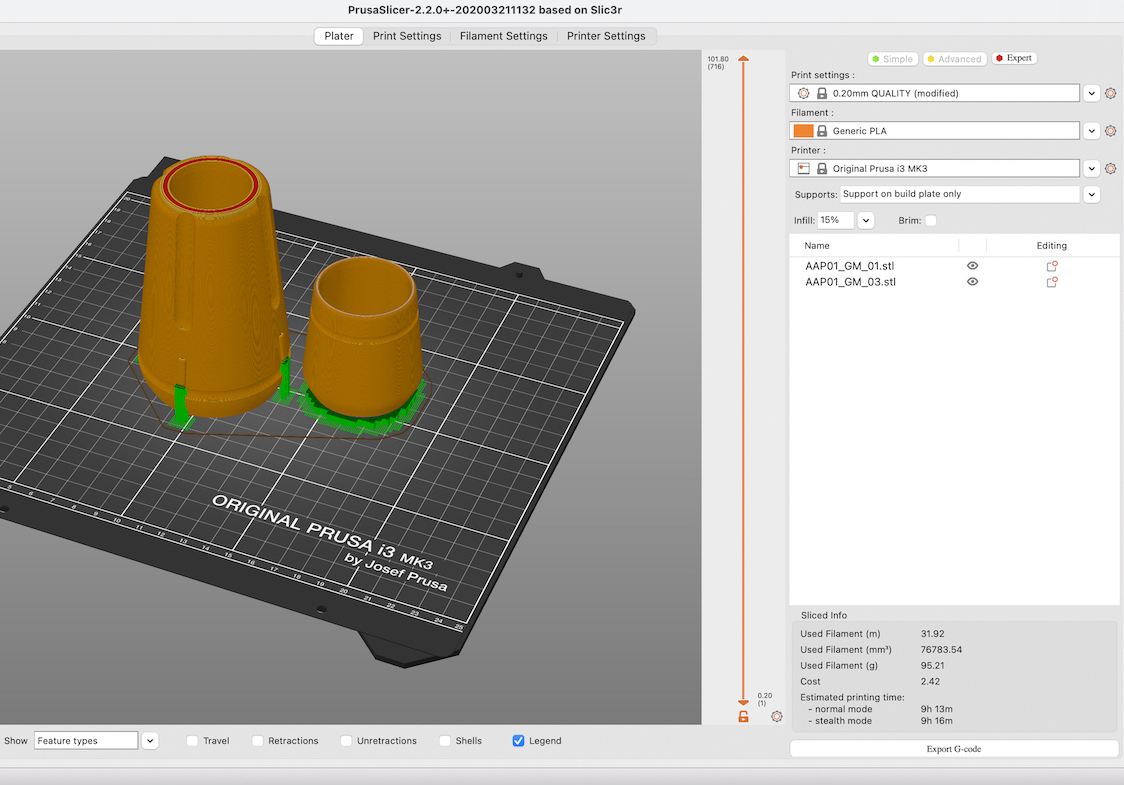
Task: Open the Show feature types dropdown arrow
Action: tap(150, 741)
